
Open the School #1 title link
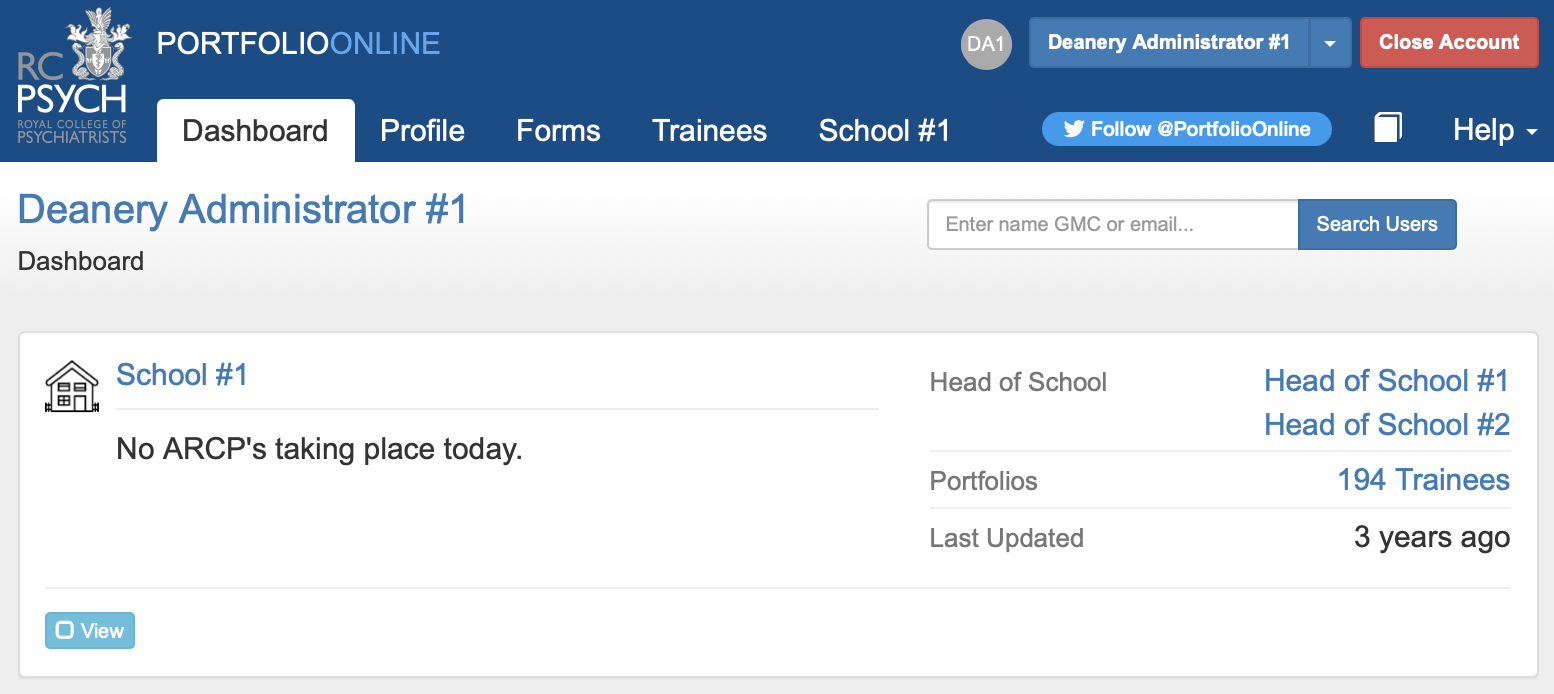click(x=182, y=375)
